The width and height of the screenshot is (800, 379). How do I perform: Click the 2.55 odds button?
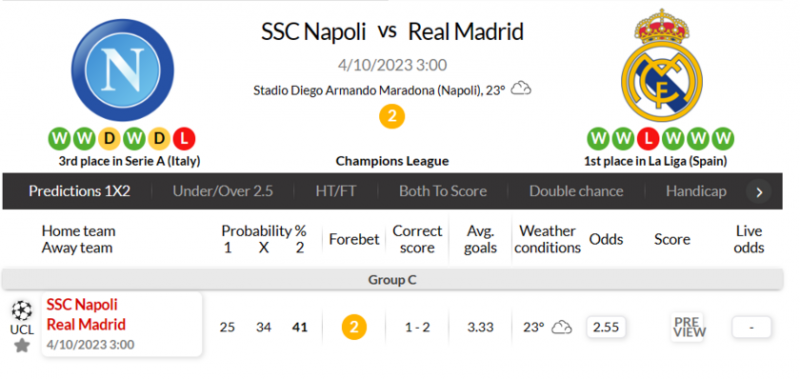pos(606,327)
